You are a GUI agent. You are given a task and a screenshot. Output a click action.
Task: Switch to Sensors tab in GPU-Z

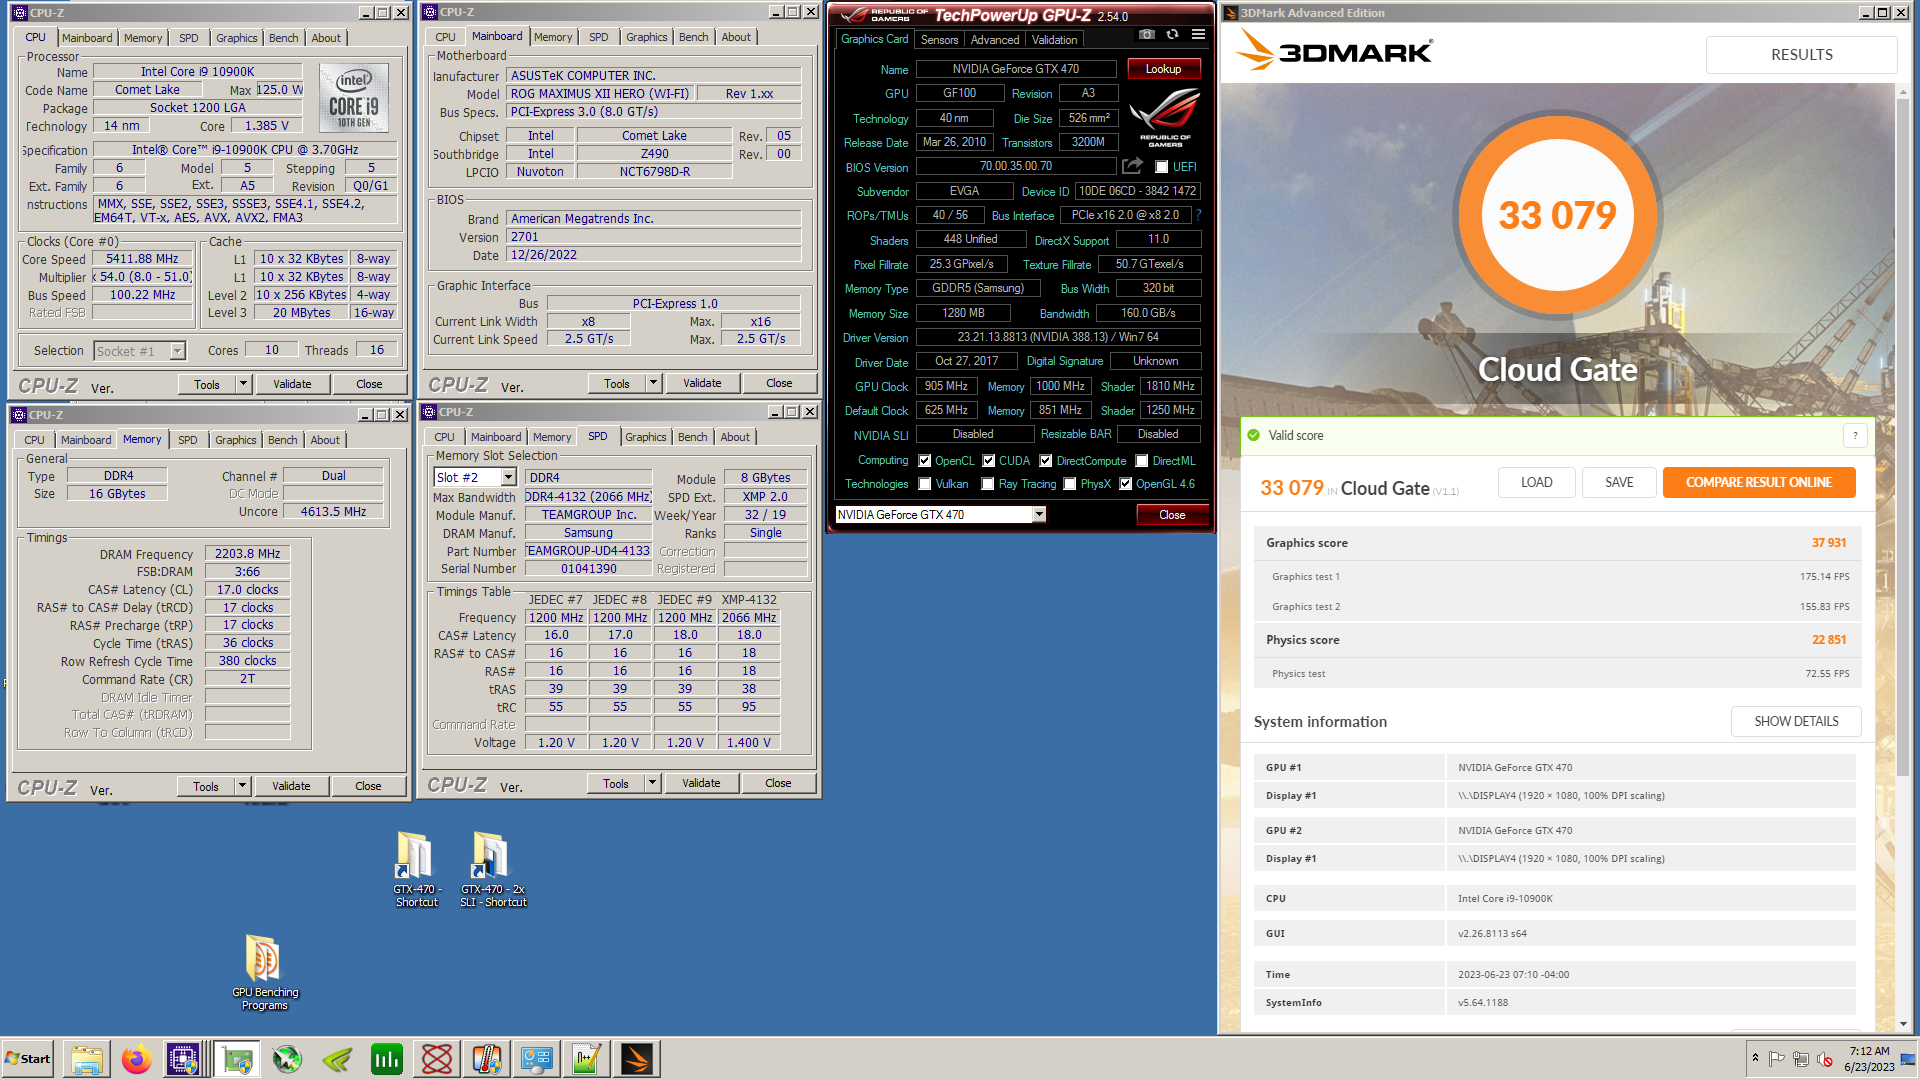click(x=939, y=40)
